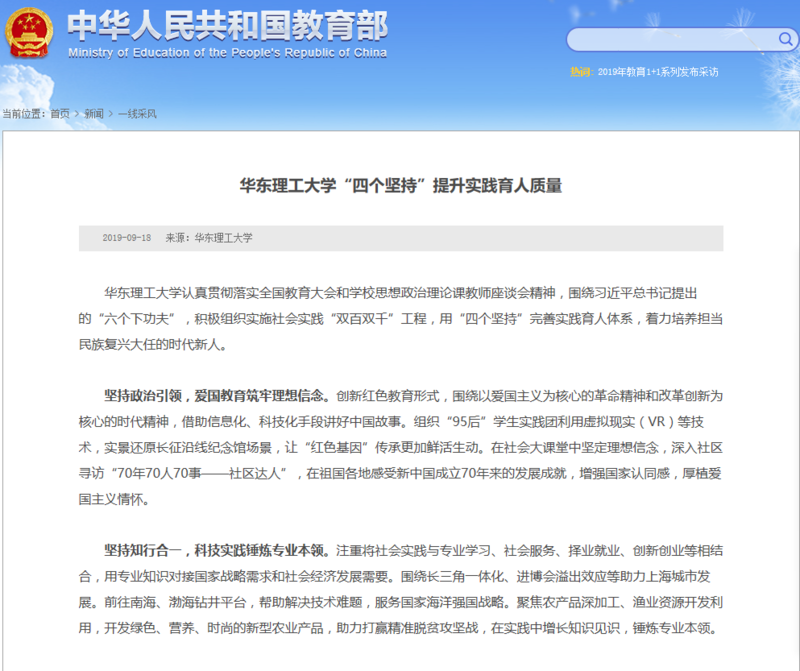Open hot topic link 2019年教育1+1系列发布采访
The width and height of the screenshot is (800, 671).
658,72
